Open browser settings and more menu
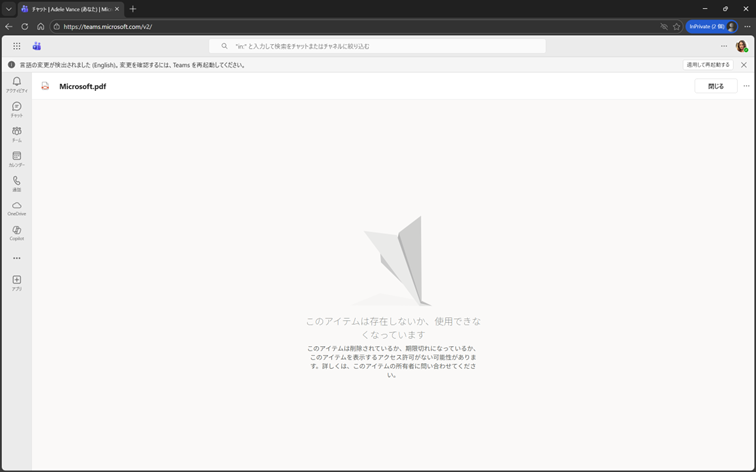756x472 pixels. [747, 27]
